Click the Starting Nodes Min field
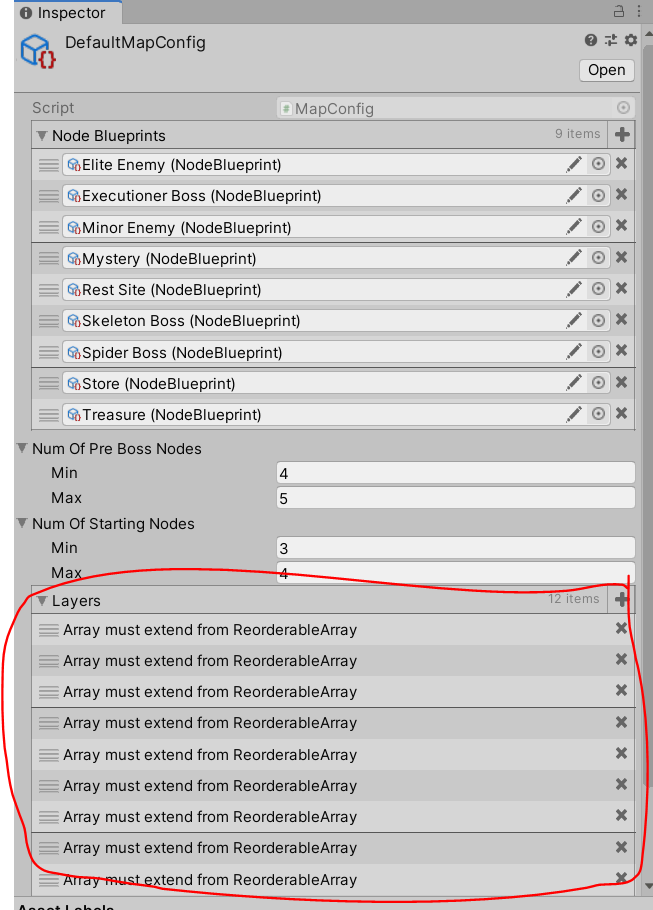The height and width of the screenshot is (910, 653). 455,548
